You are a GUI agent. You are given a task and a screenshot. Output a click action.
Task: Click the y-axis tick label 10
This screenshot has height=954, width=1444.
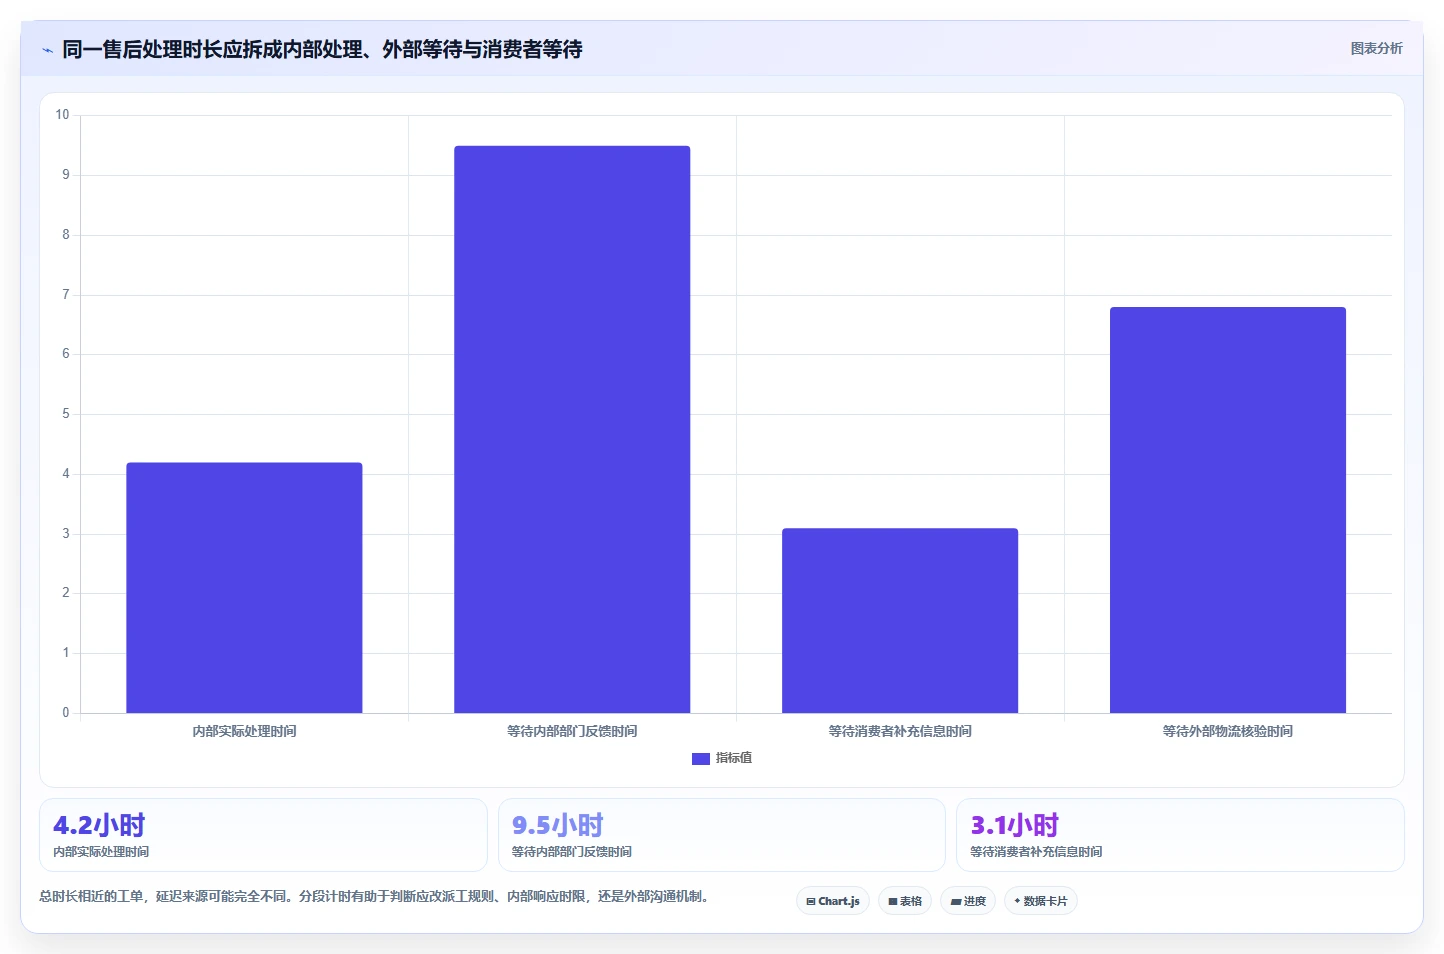(x=63, y=115)
